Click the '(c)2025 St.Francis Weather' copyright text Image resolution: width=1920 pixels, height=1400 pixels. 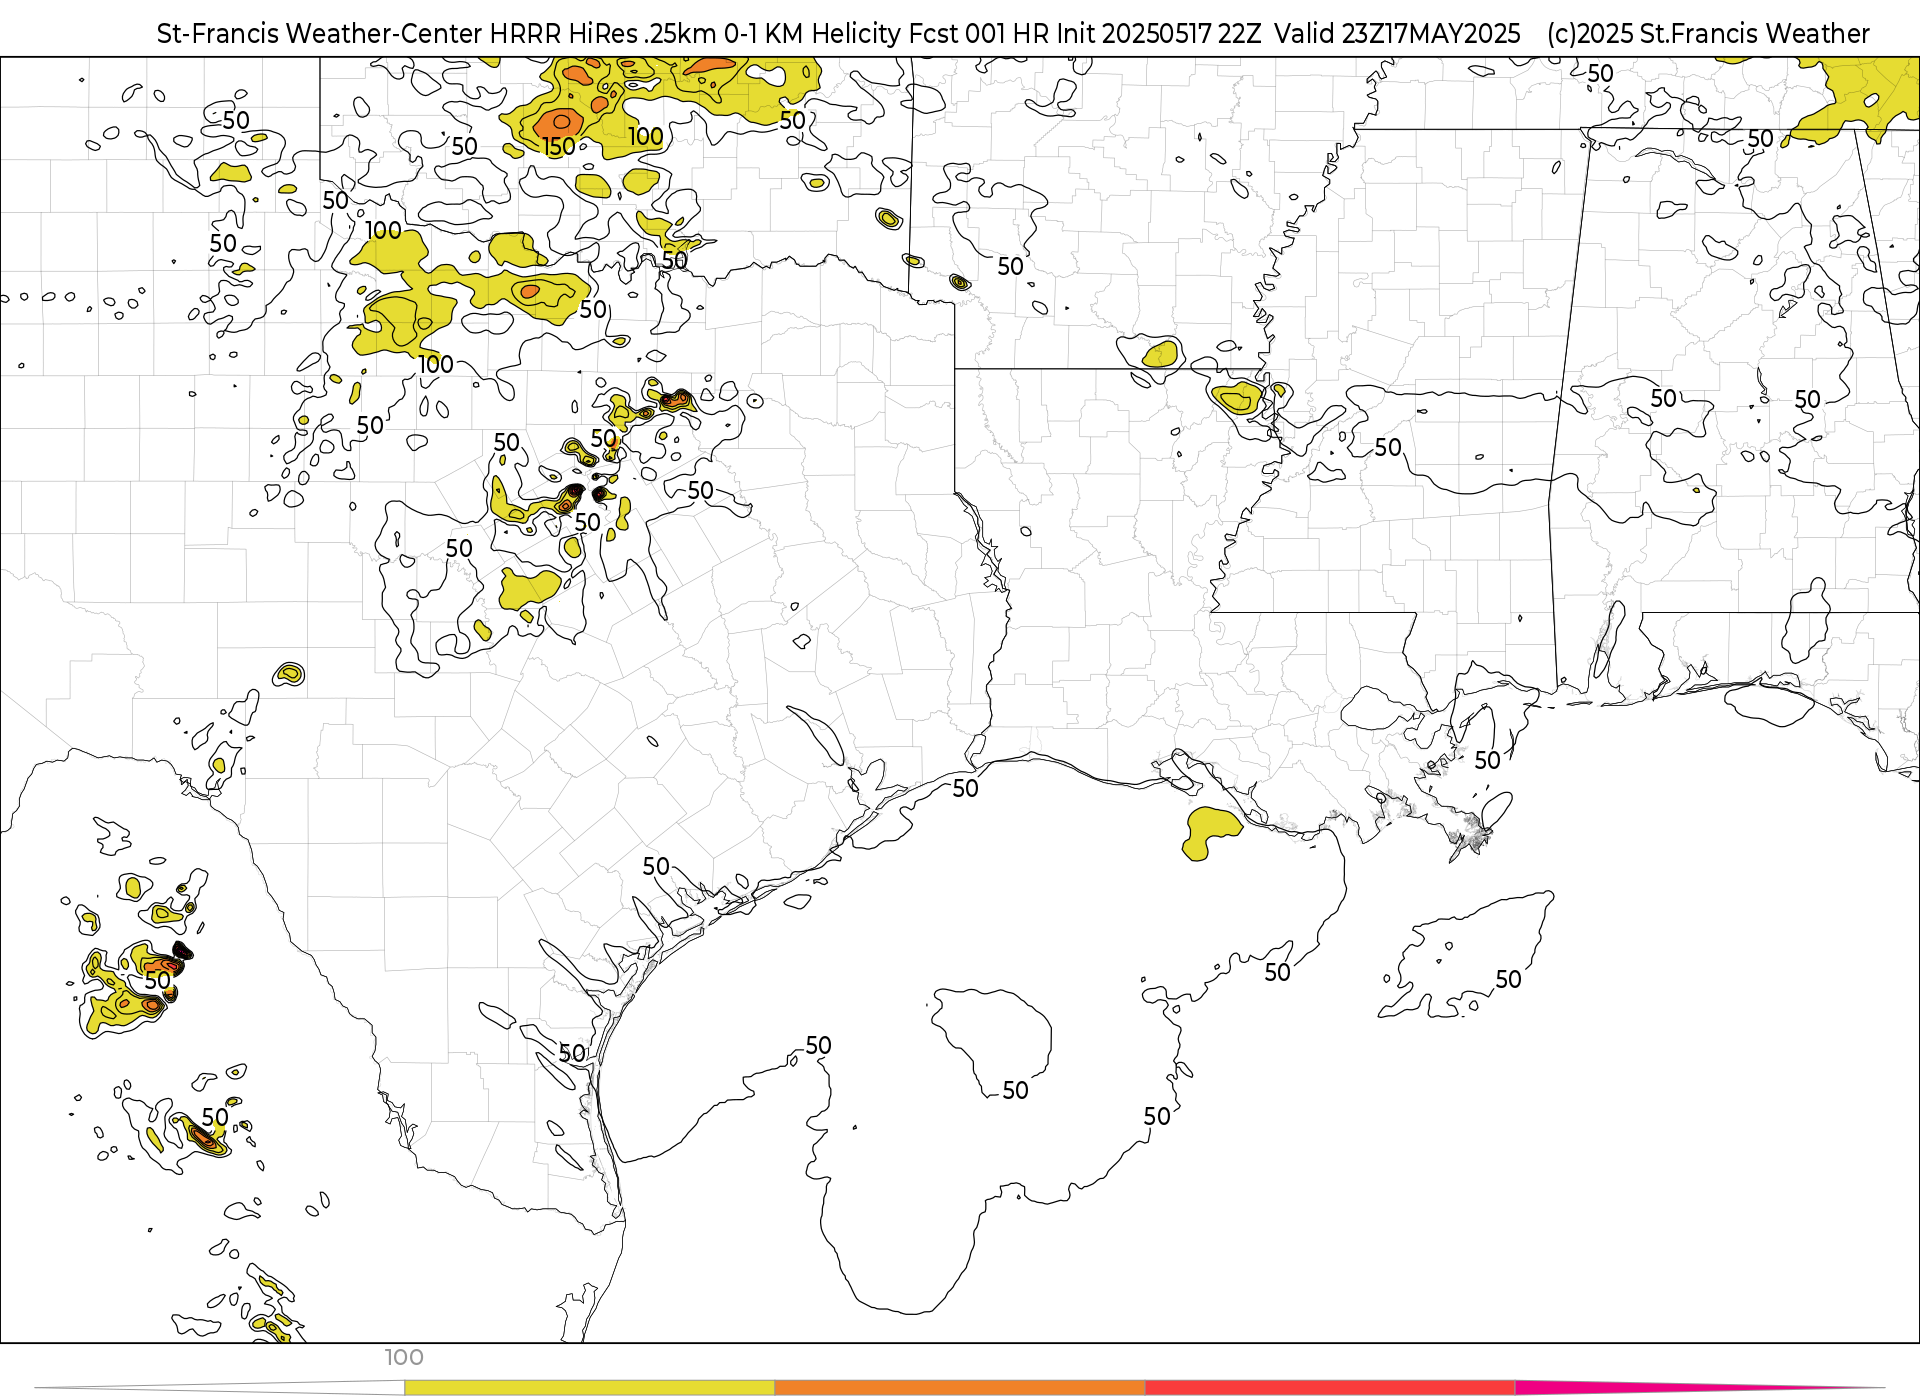(x=1708, y=34)
